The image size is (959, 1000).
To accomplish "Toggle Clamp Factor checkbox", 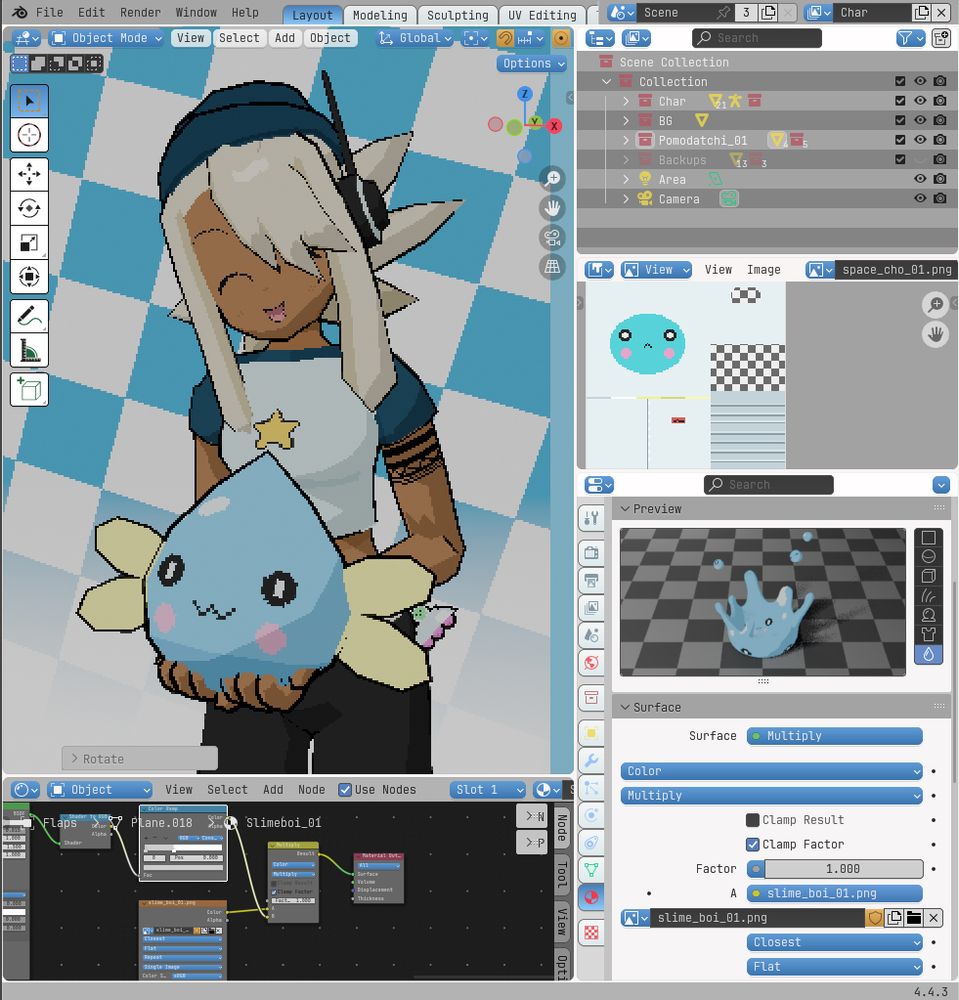I will pyautogui.click(x=752, y=844).
